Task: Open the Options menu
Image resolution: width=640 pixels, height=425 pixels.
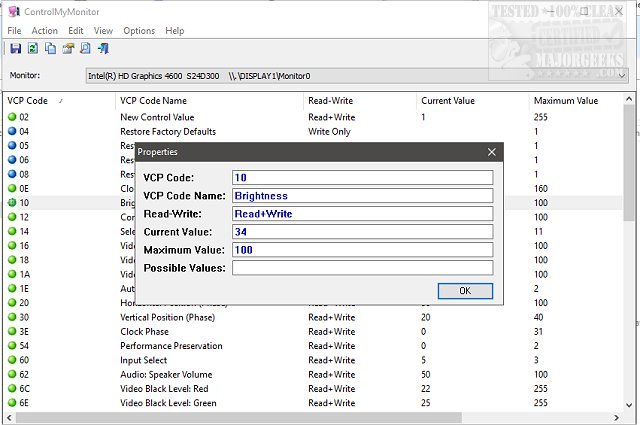Action: [x=139, y=31]
